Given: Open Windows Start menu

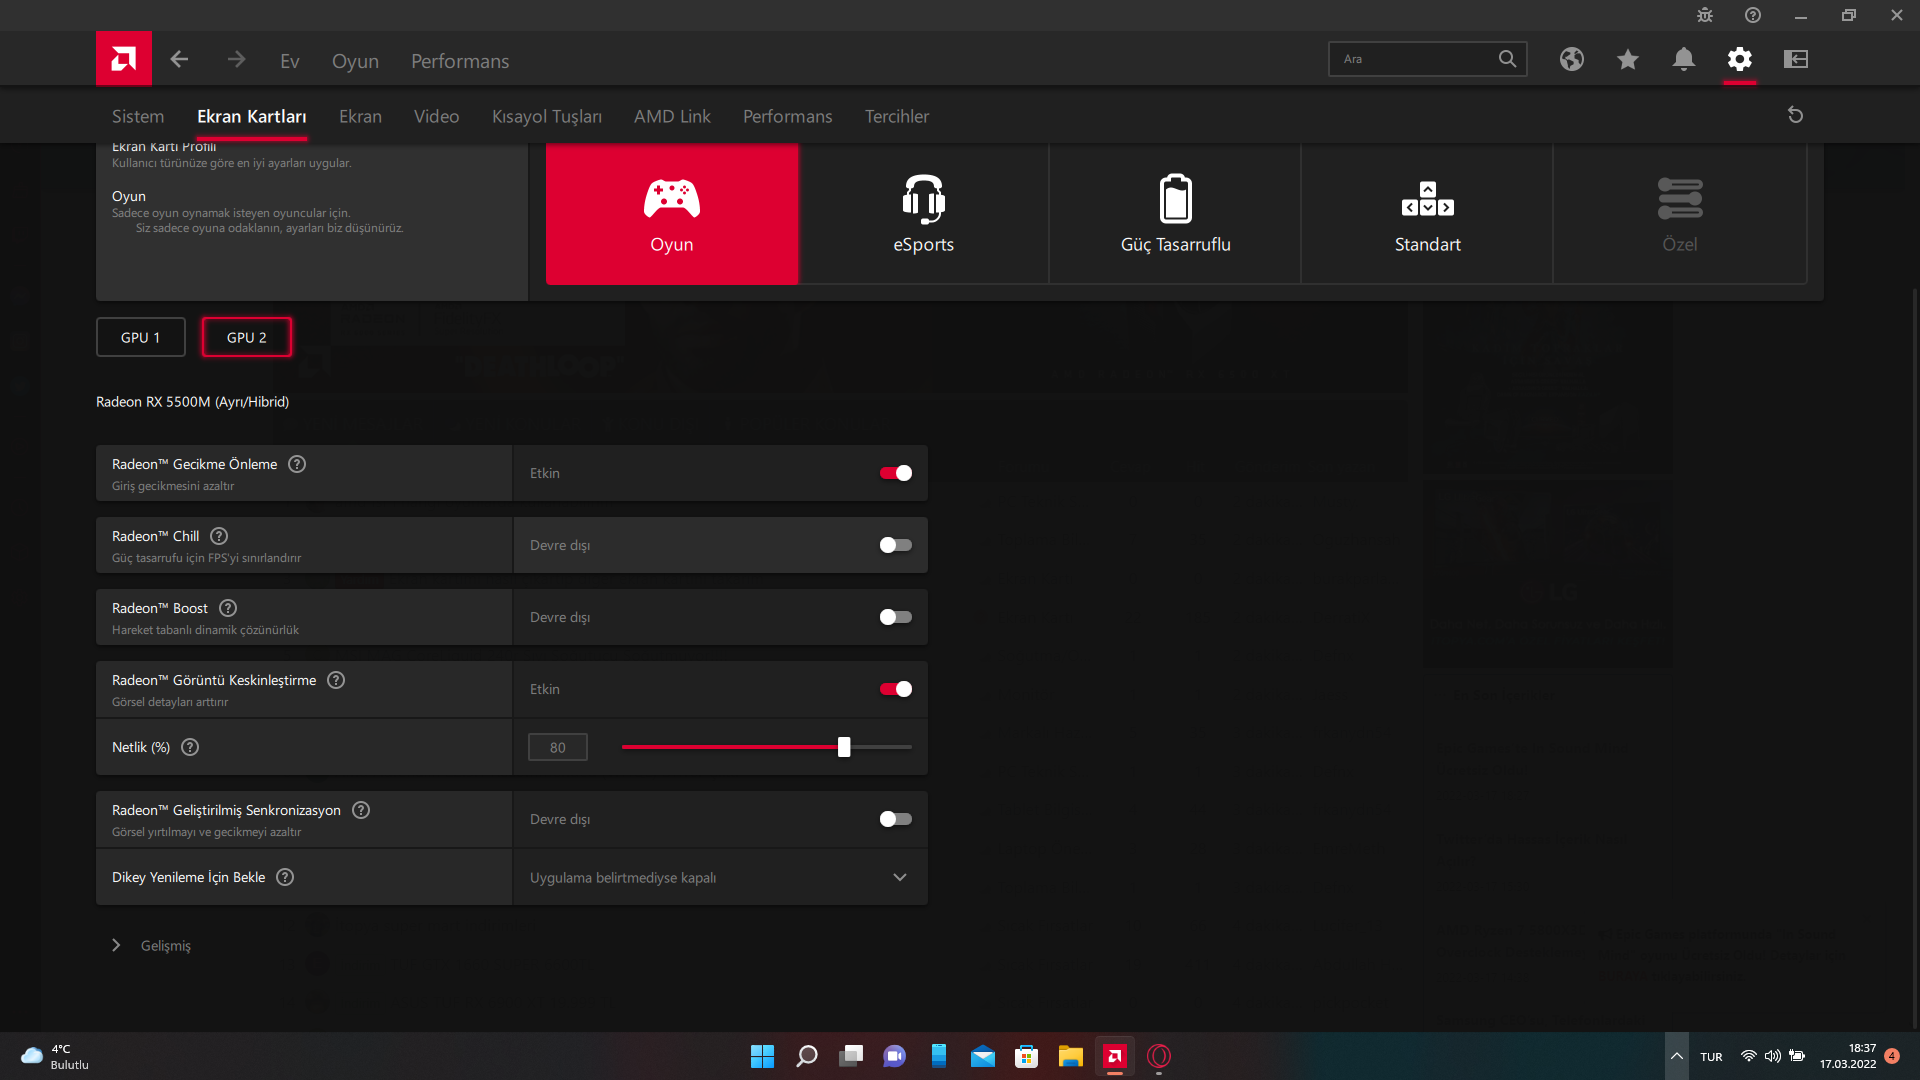Looking at the screenshot, I should pyautogui.click(x=762, y=1056).
